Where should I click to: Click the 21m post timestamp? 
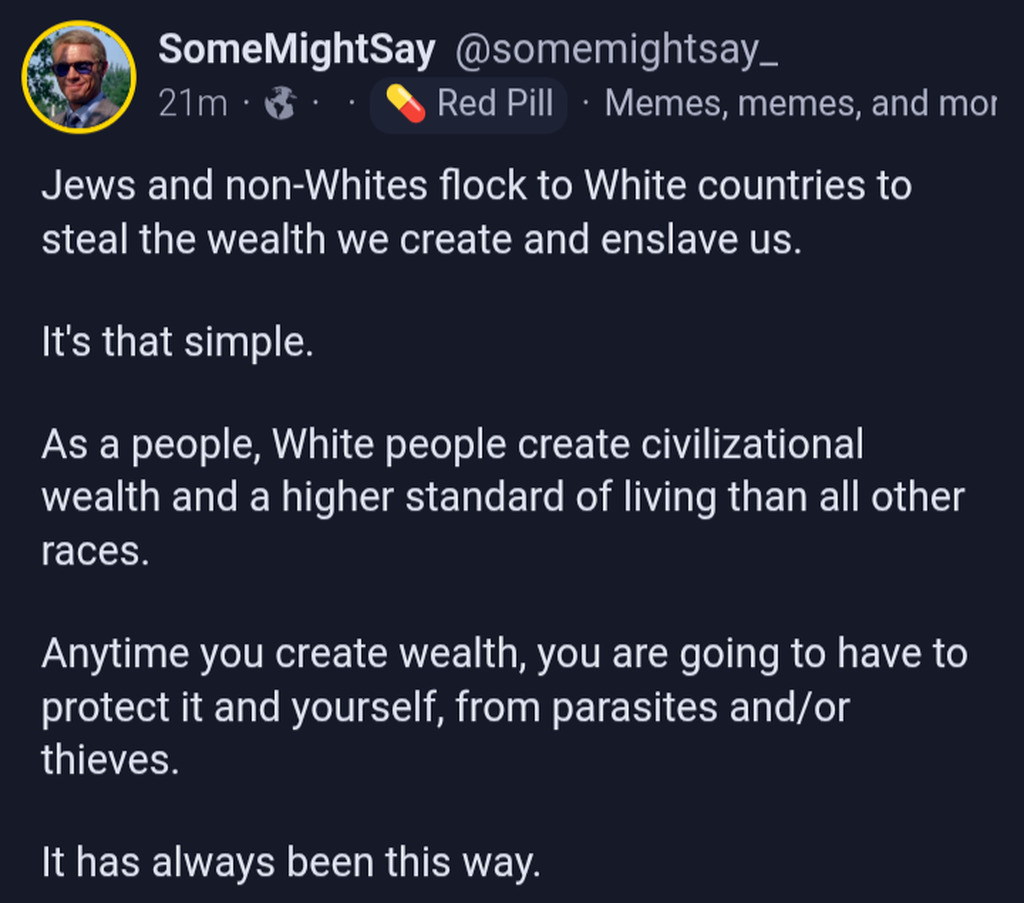[x=192, y=103]
